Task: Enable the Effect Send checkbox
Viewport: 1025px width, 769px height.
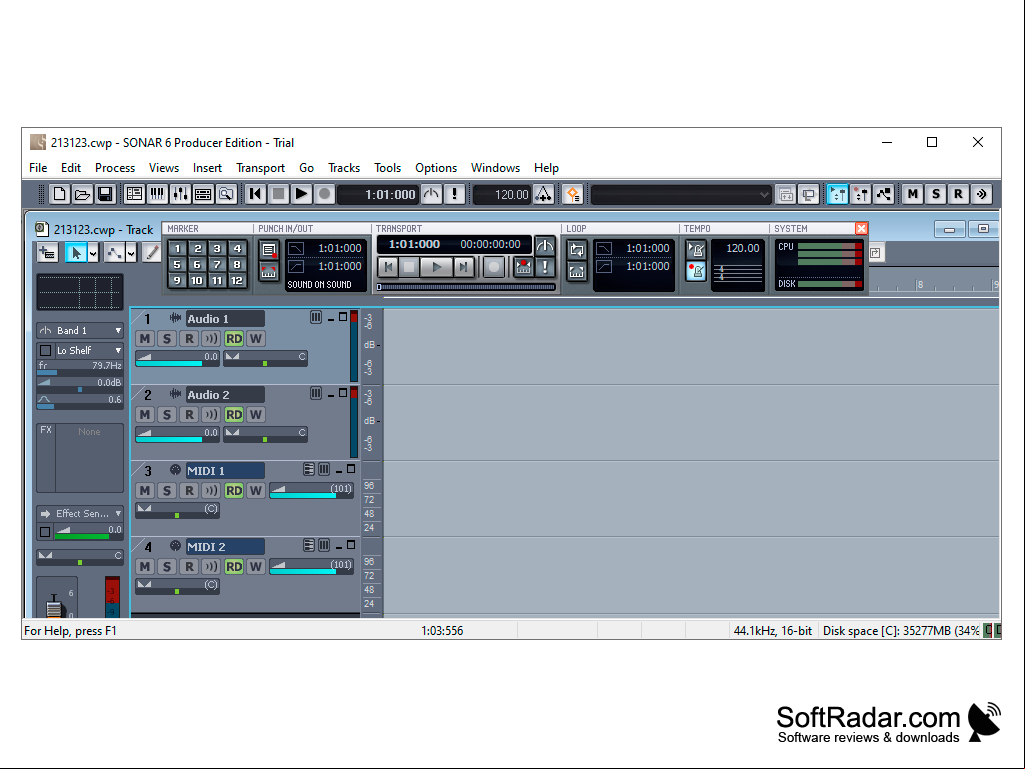Action: tap(44, 532)
